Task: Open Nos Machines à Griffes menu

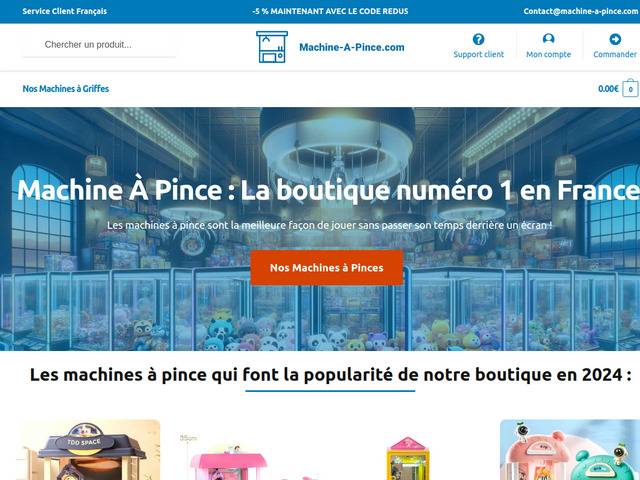Action: click(x=66, y=89)
